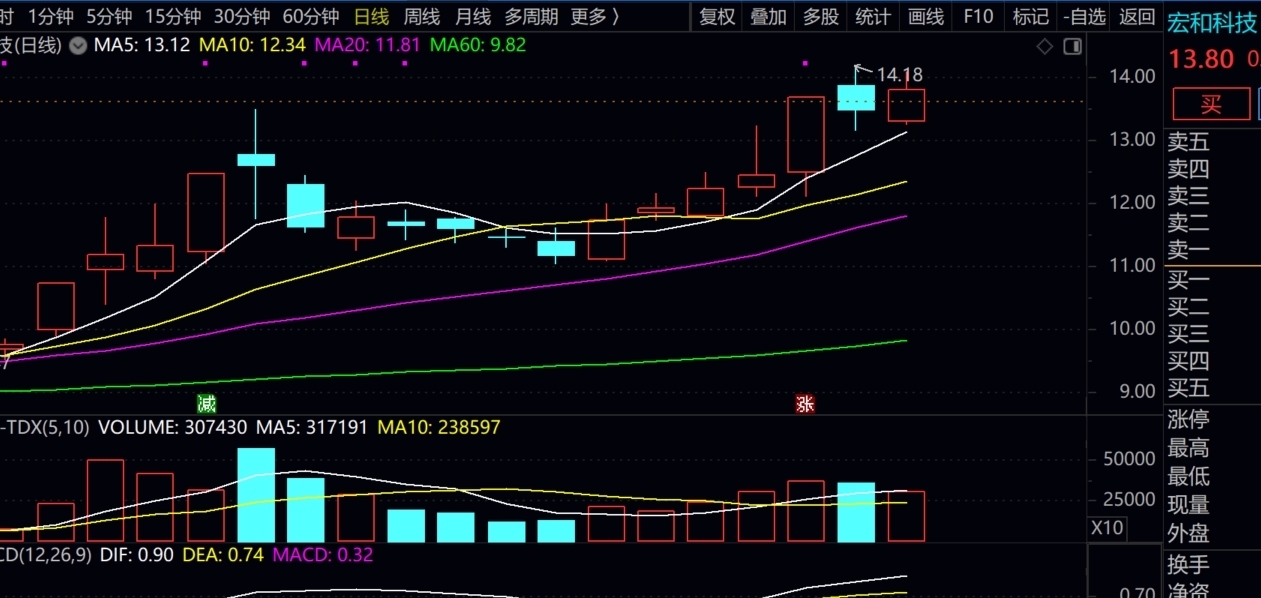Click the diamond marker icon above the chart

click(x=1045, y=46)
